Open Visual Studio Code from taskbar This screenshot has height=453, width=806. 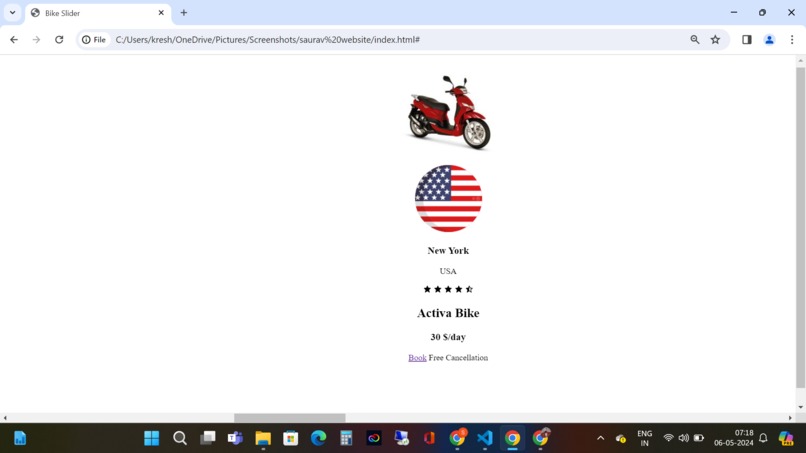(485, 438)
